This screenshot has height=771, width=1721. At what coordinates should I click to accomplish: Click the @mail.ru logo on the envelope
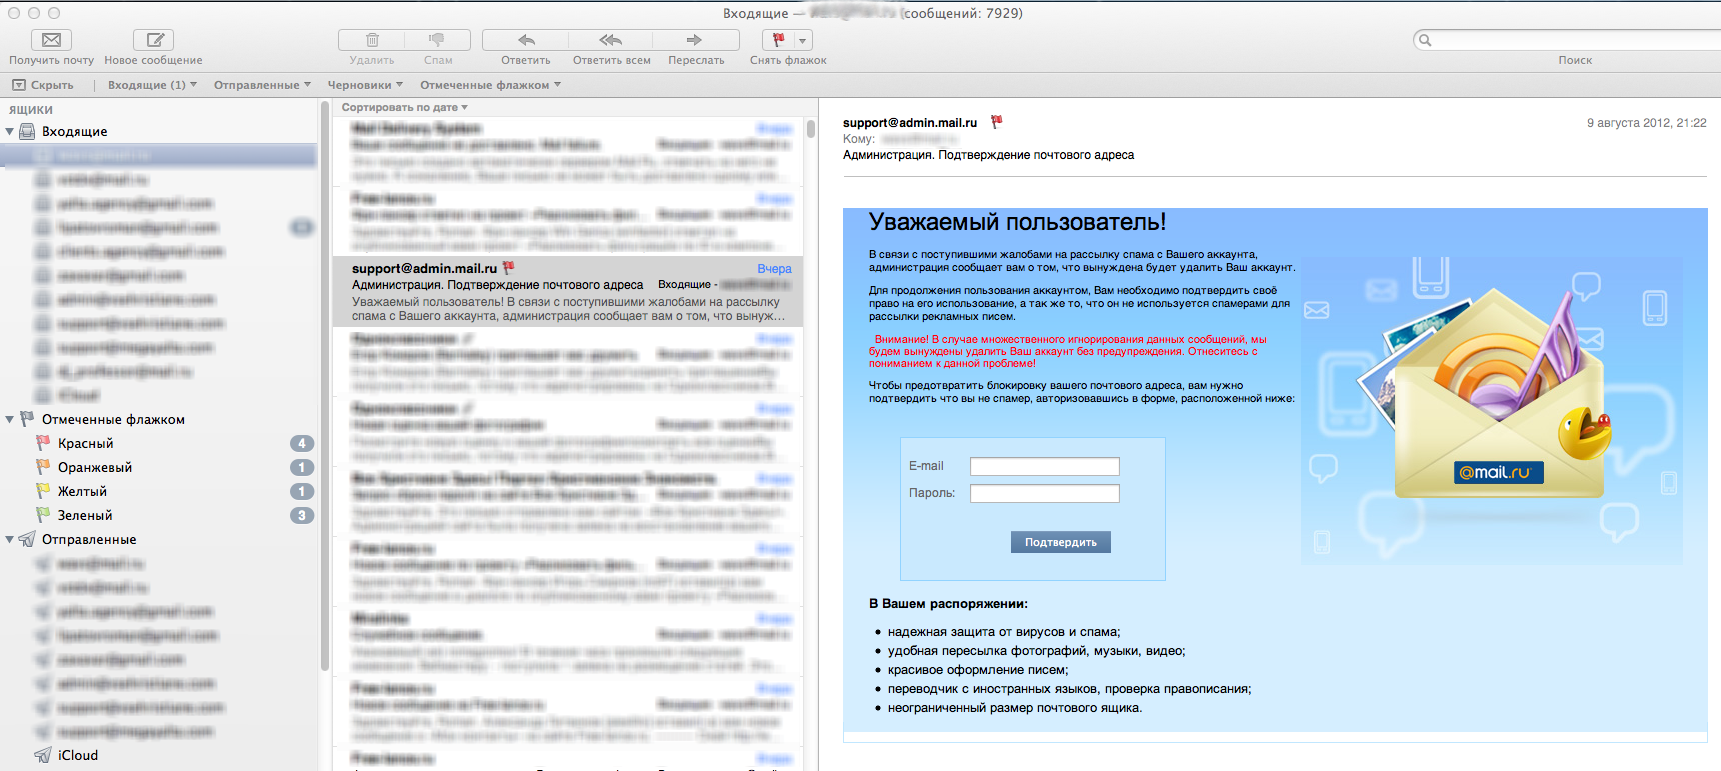1498,472
